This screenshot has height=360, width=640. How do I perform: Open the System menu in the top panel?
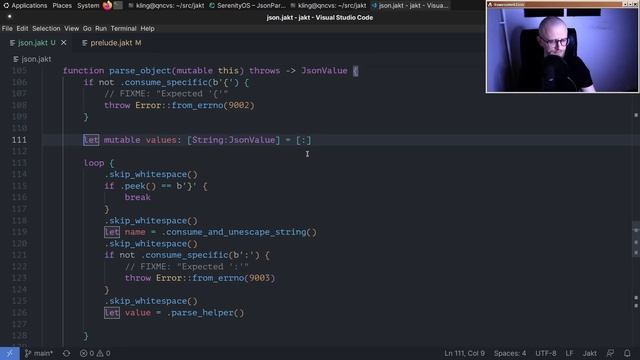click(88, 6)
